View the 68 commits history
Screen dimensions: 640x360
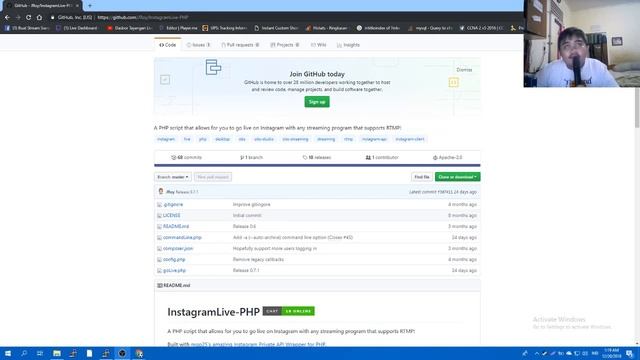pos(187,158)
